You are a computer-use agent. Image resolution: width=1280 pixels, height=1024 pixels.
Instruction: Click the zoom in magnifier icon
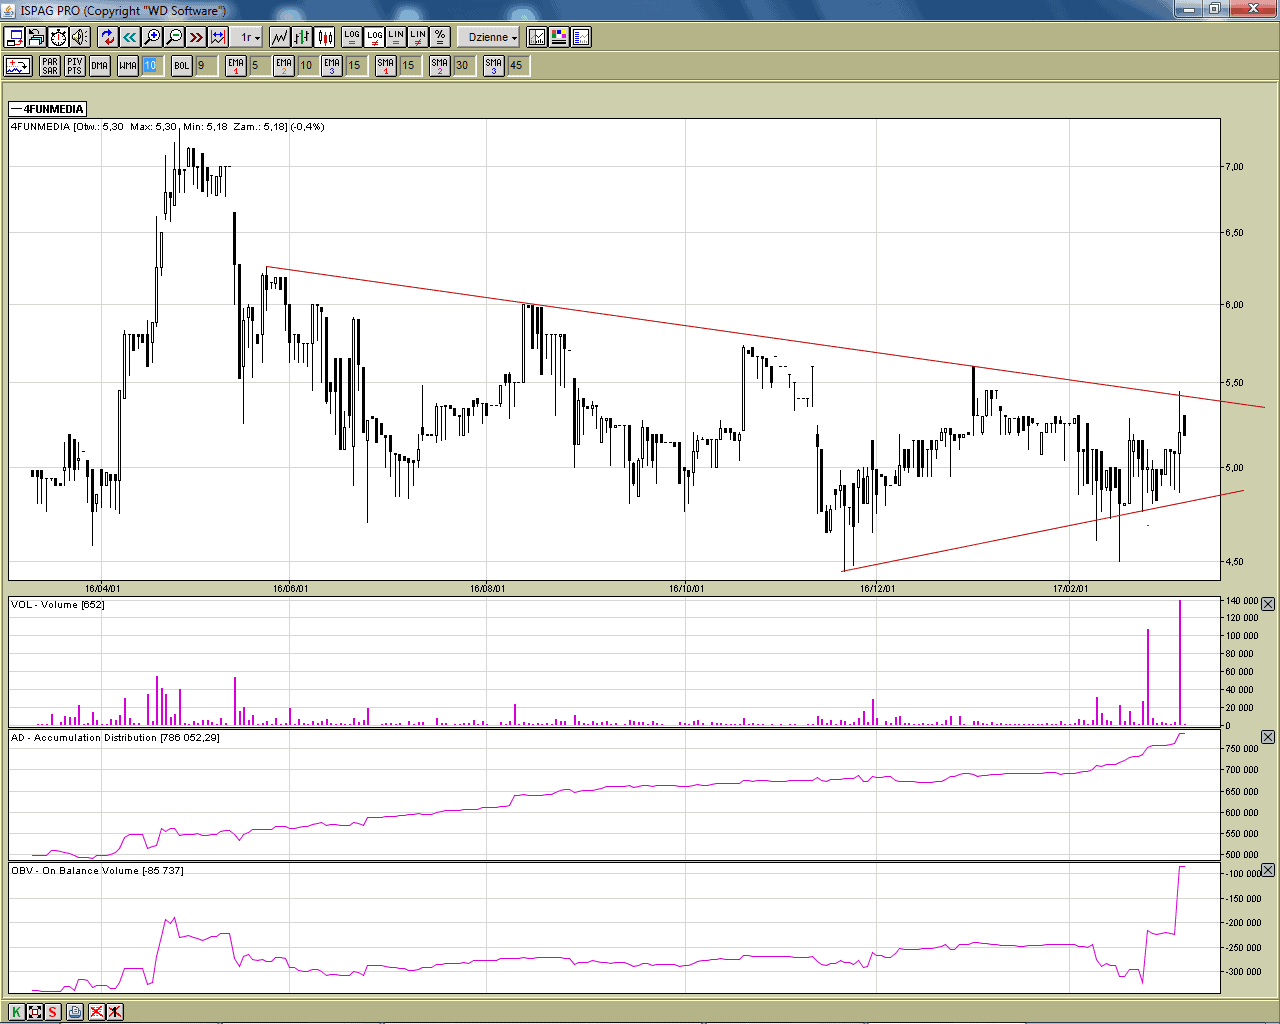[152, 37]
